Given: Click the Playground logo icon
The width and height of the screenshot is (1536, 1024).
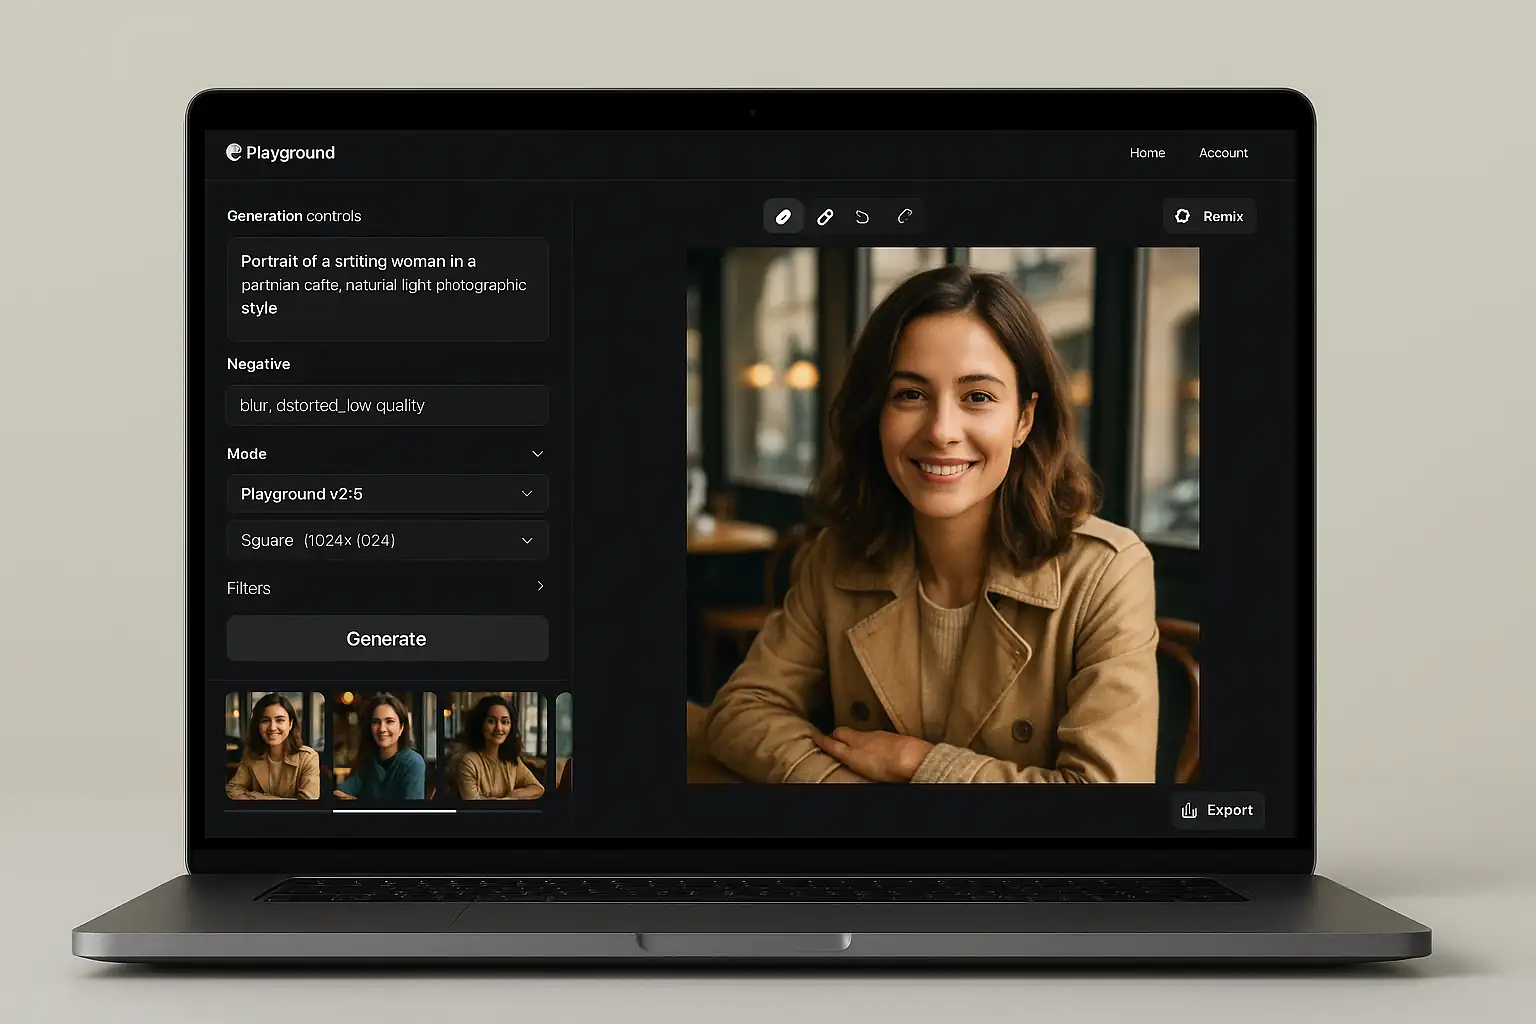Looking at the screenshot, I should click(234, 152).
